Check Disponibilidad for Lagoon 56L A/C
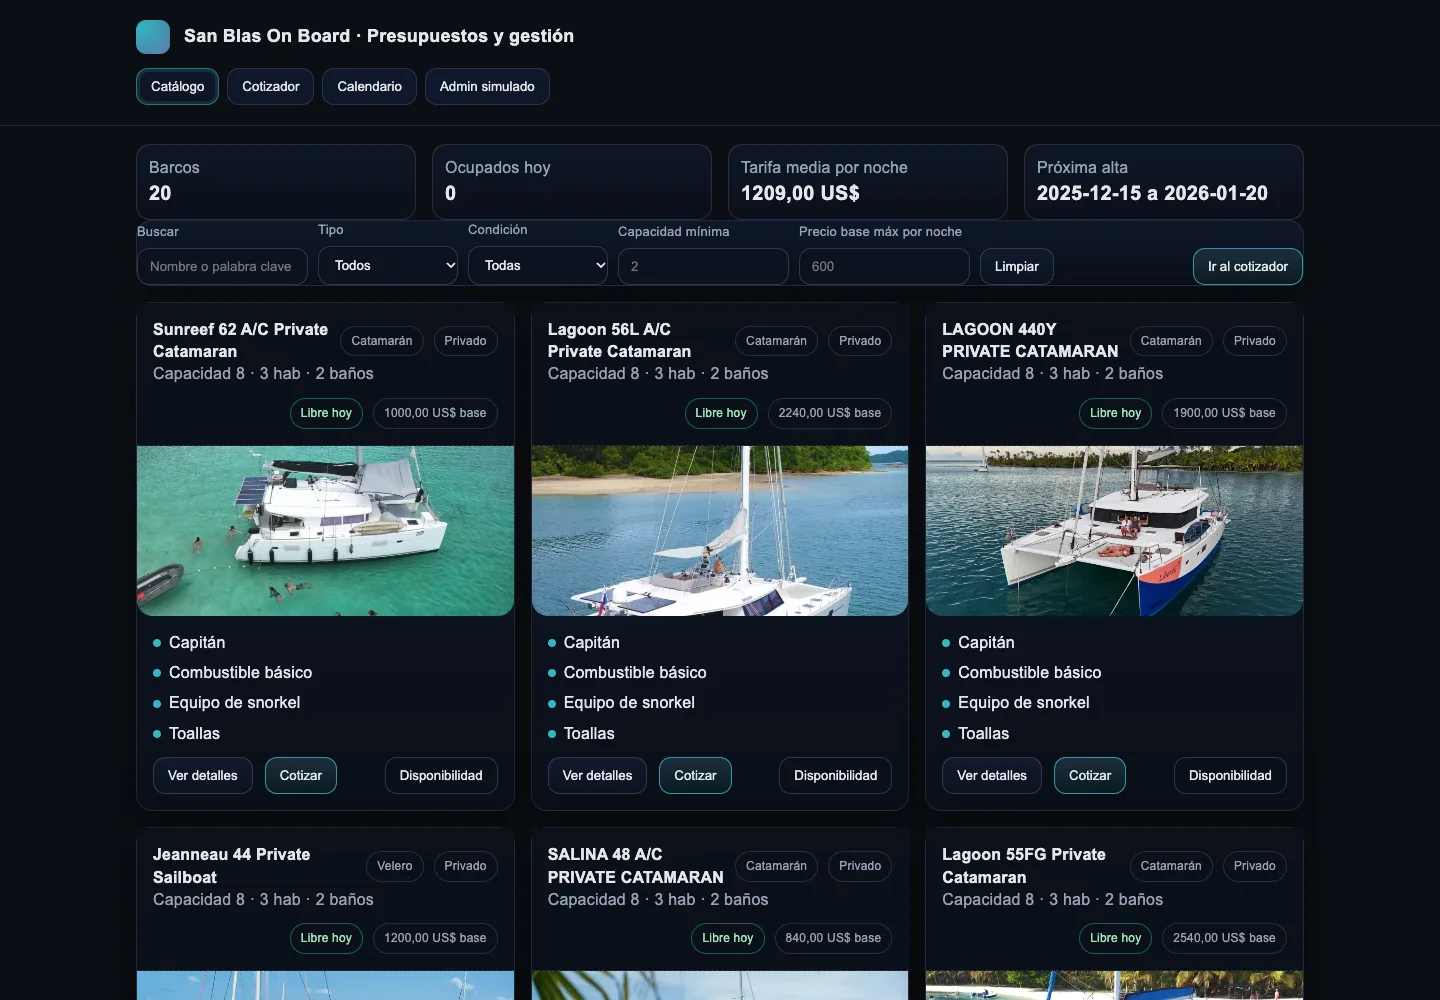Viewport: 1440px width, 1000px height. 836,775
